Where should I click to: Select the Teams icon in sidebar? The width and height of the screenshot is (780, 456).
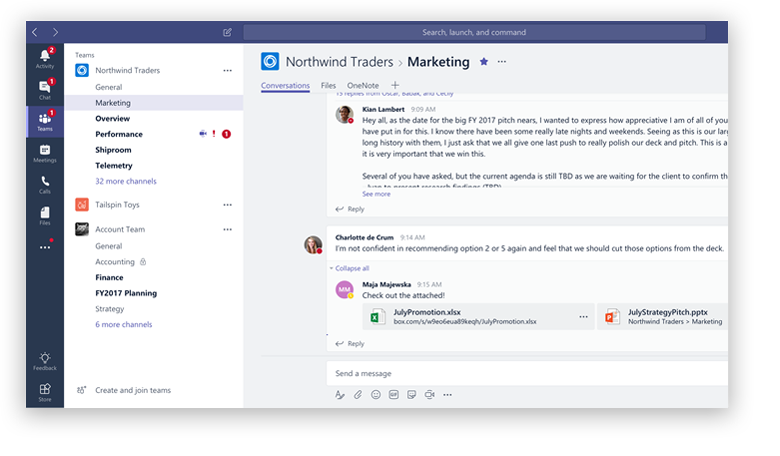pyautogui.click(x=45, y=121)
